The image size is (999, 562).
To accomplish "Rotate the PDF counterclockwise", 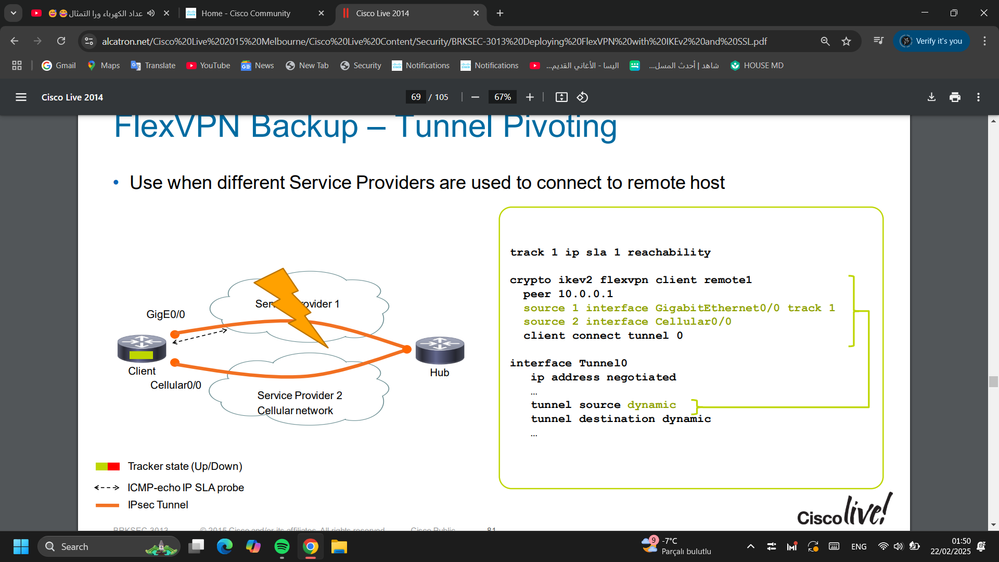I will (582, 97).
